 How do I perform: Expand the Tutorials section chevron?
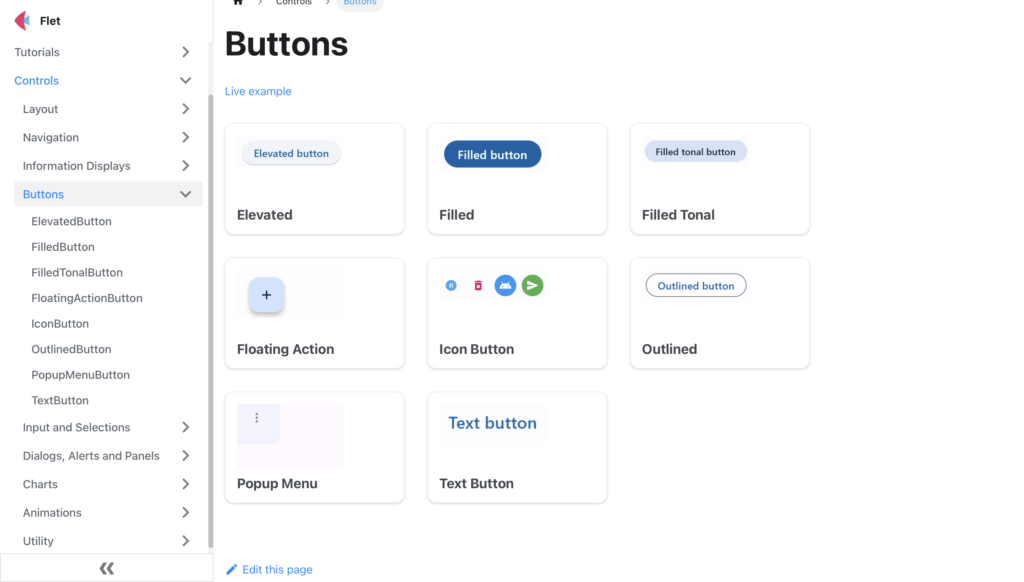(186, 52)
